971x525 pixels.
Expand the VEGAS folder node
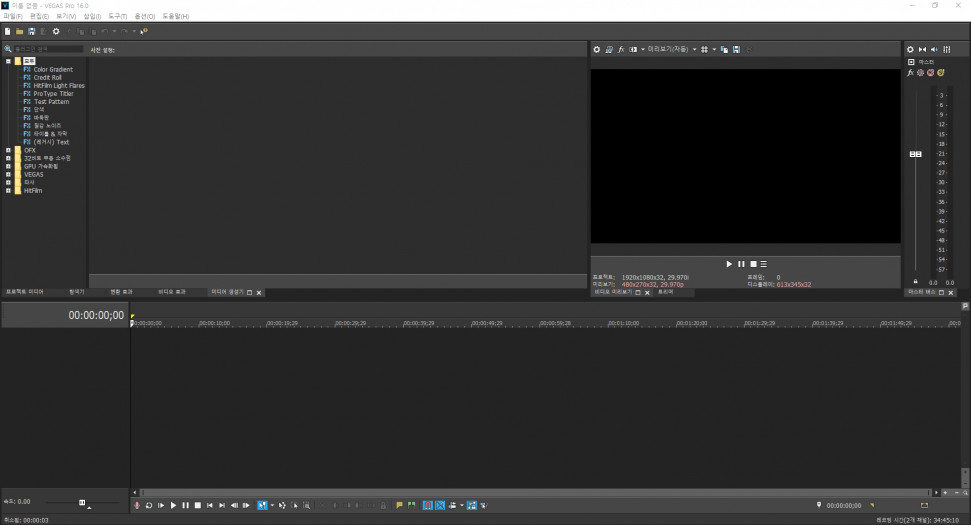(x=8, y=174)
